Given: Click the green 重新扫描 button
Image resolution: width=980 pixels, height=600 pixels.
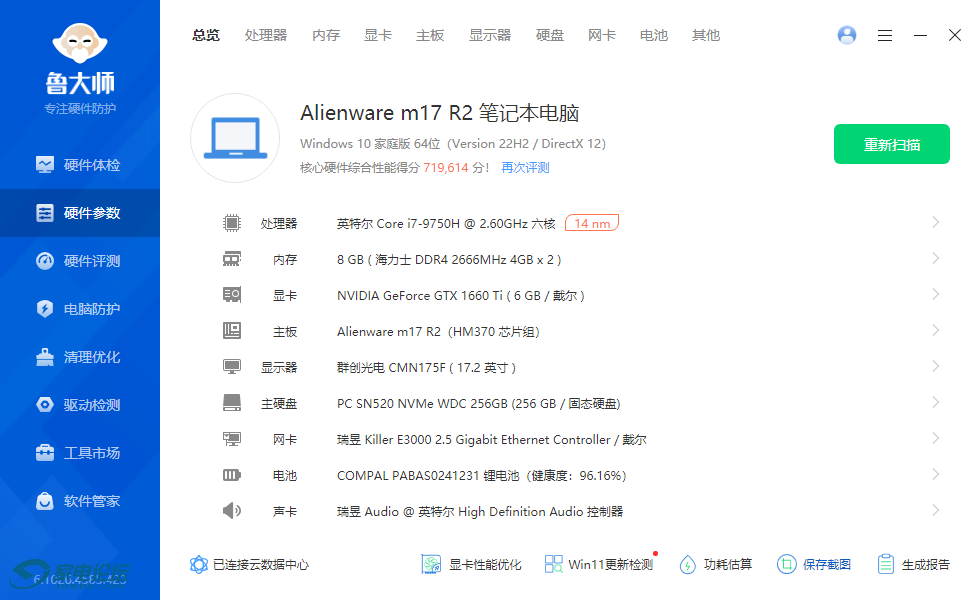Looking at the screenshot, I should point(892,144).
